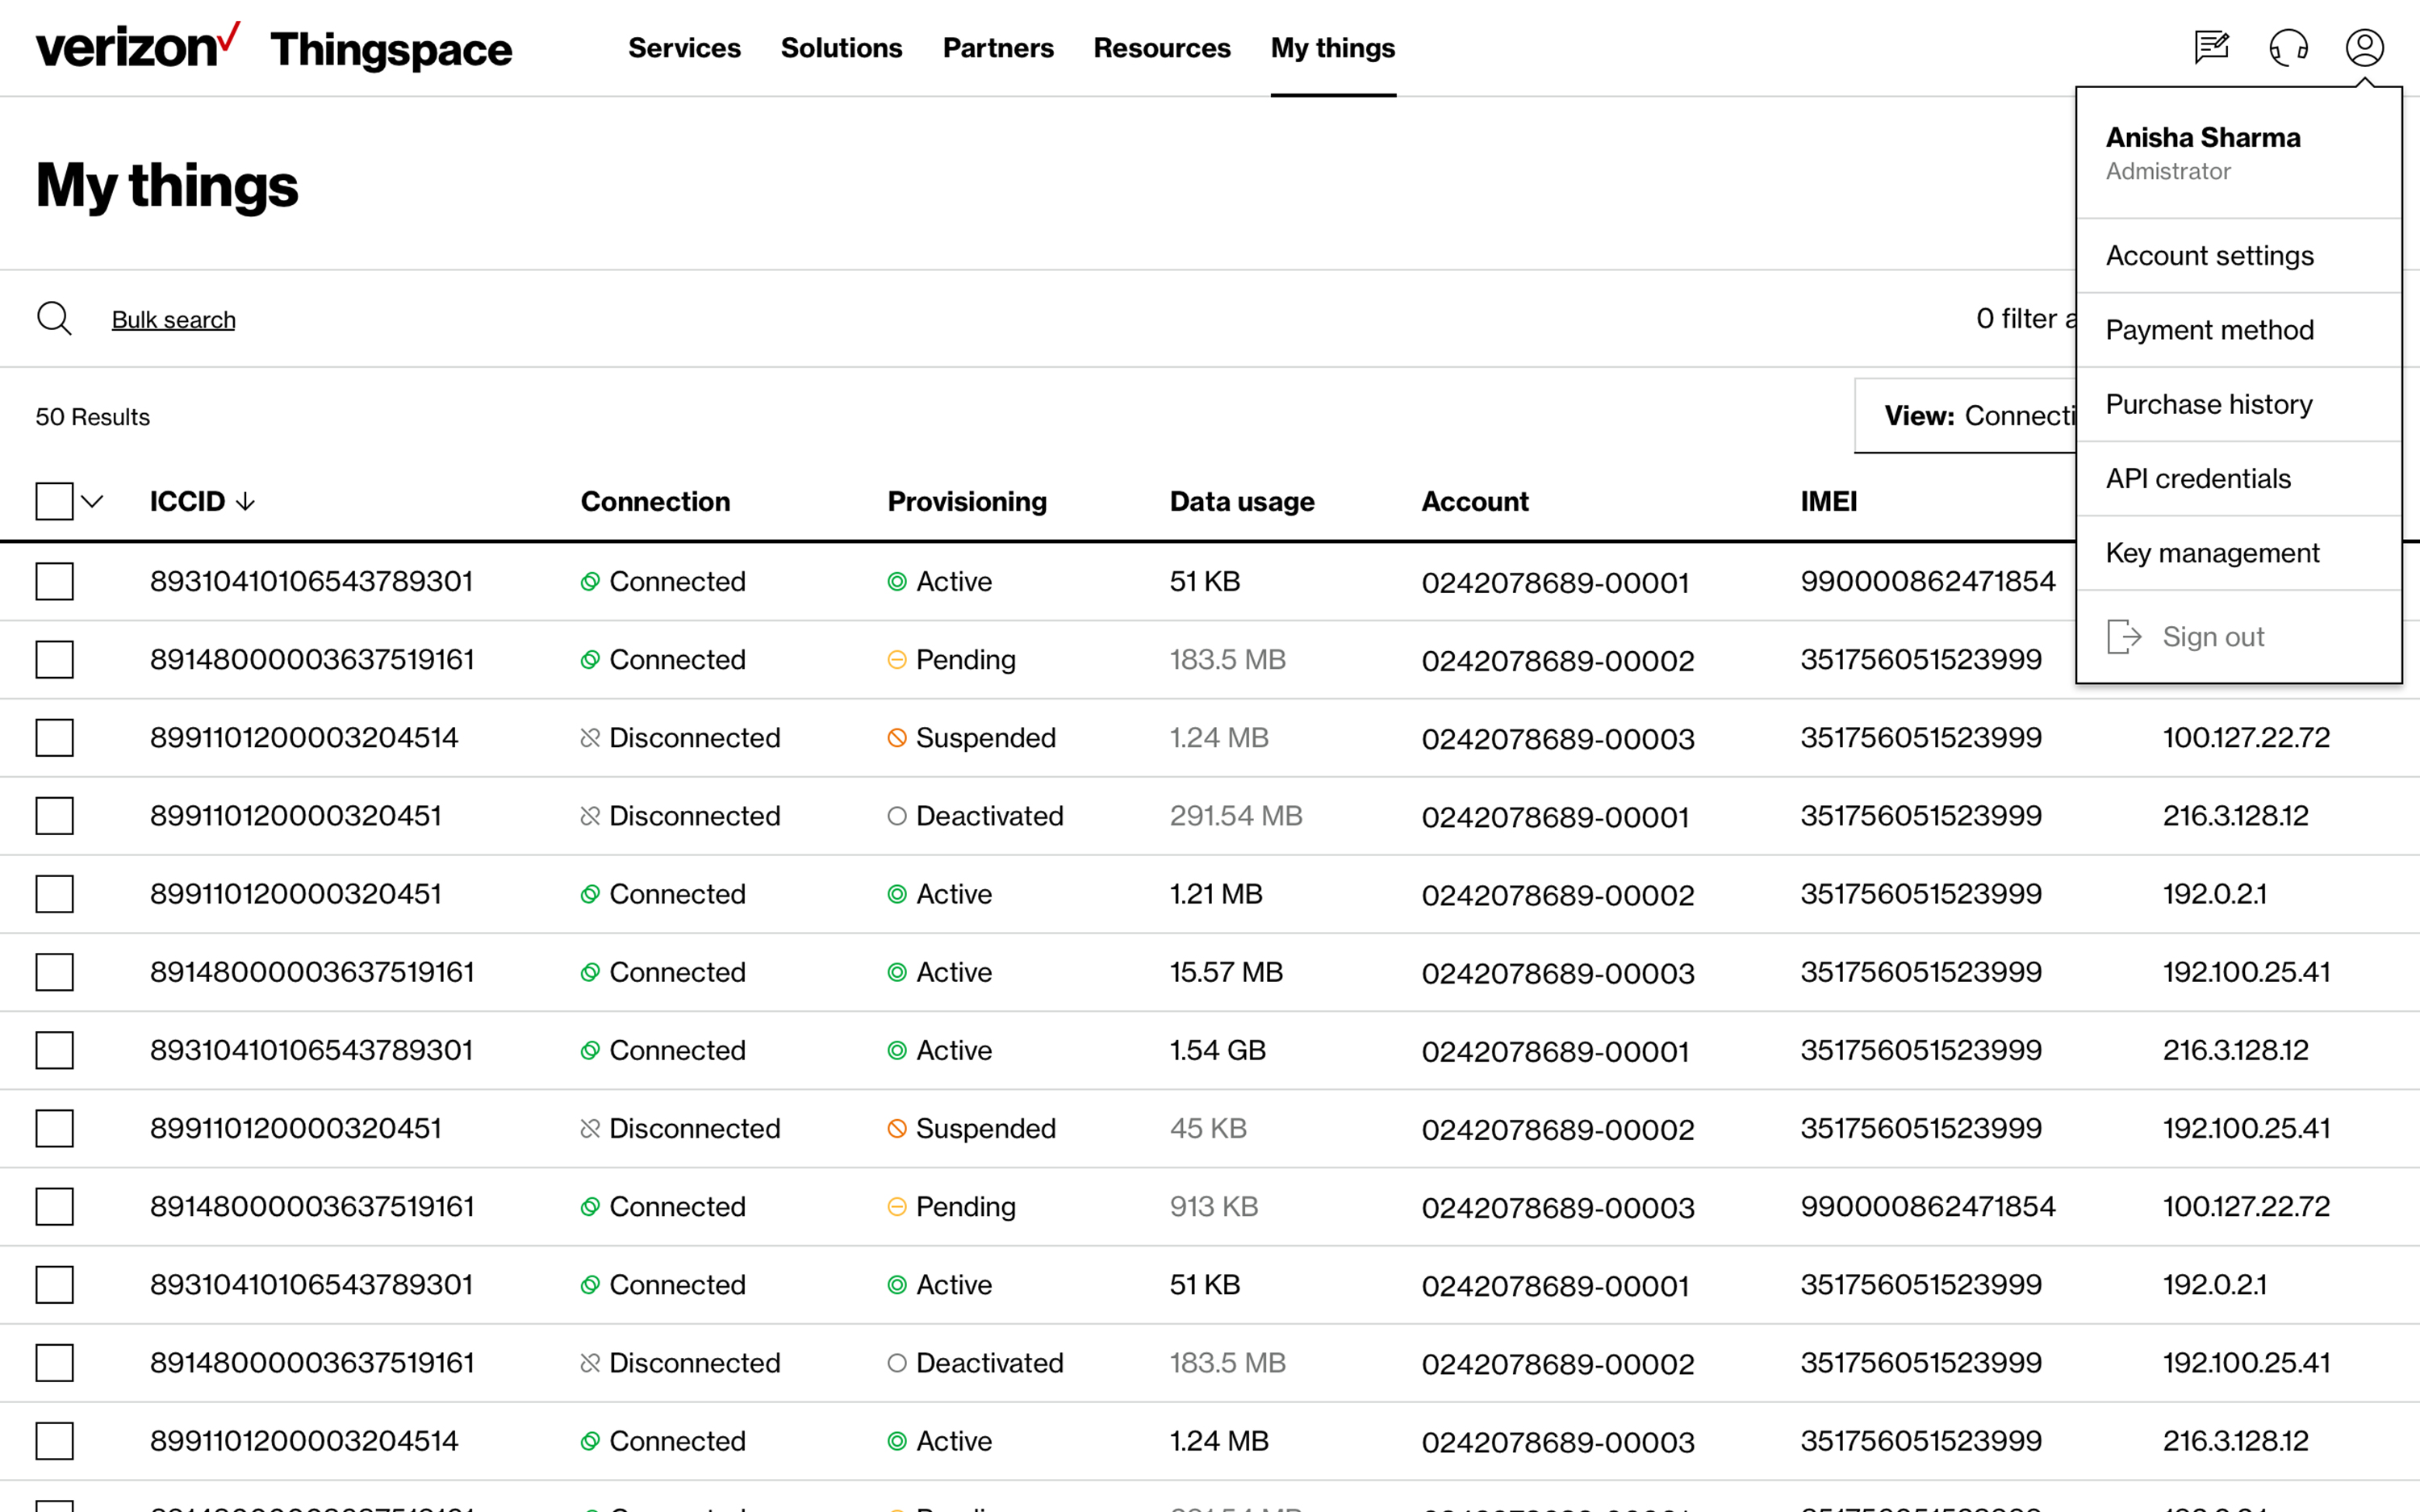Select Key management in the profile menu
This screenshot has height=1512, width=2420.
click(x=2212, y=553)
